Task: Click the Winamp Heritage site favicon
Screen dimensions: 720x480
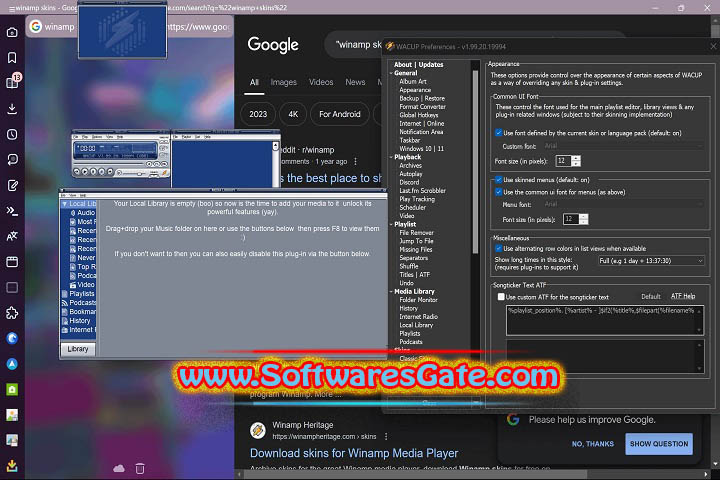Action: [258, 430]
